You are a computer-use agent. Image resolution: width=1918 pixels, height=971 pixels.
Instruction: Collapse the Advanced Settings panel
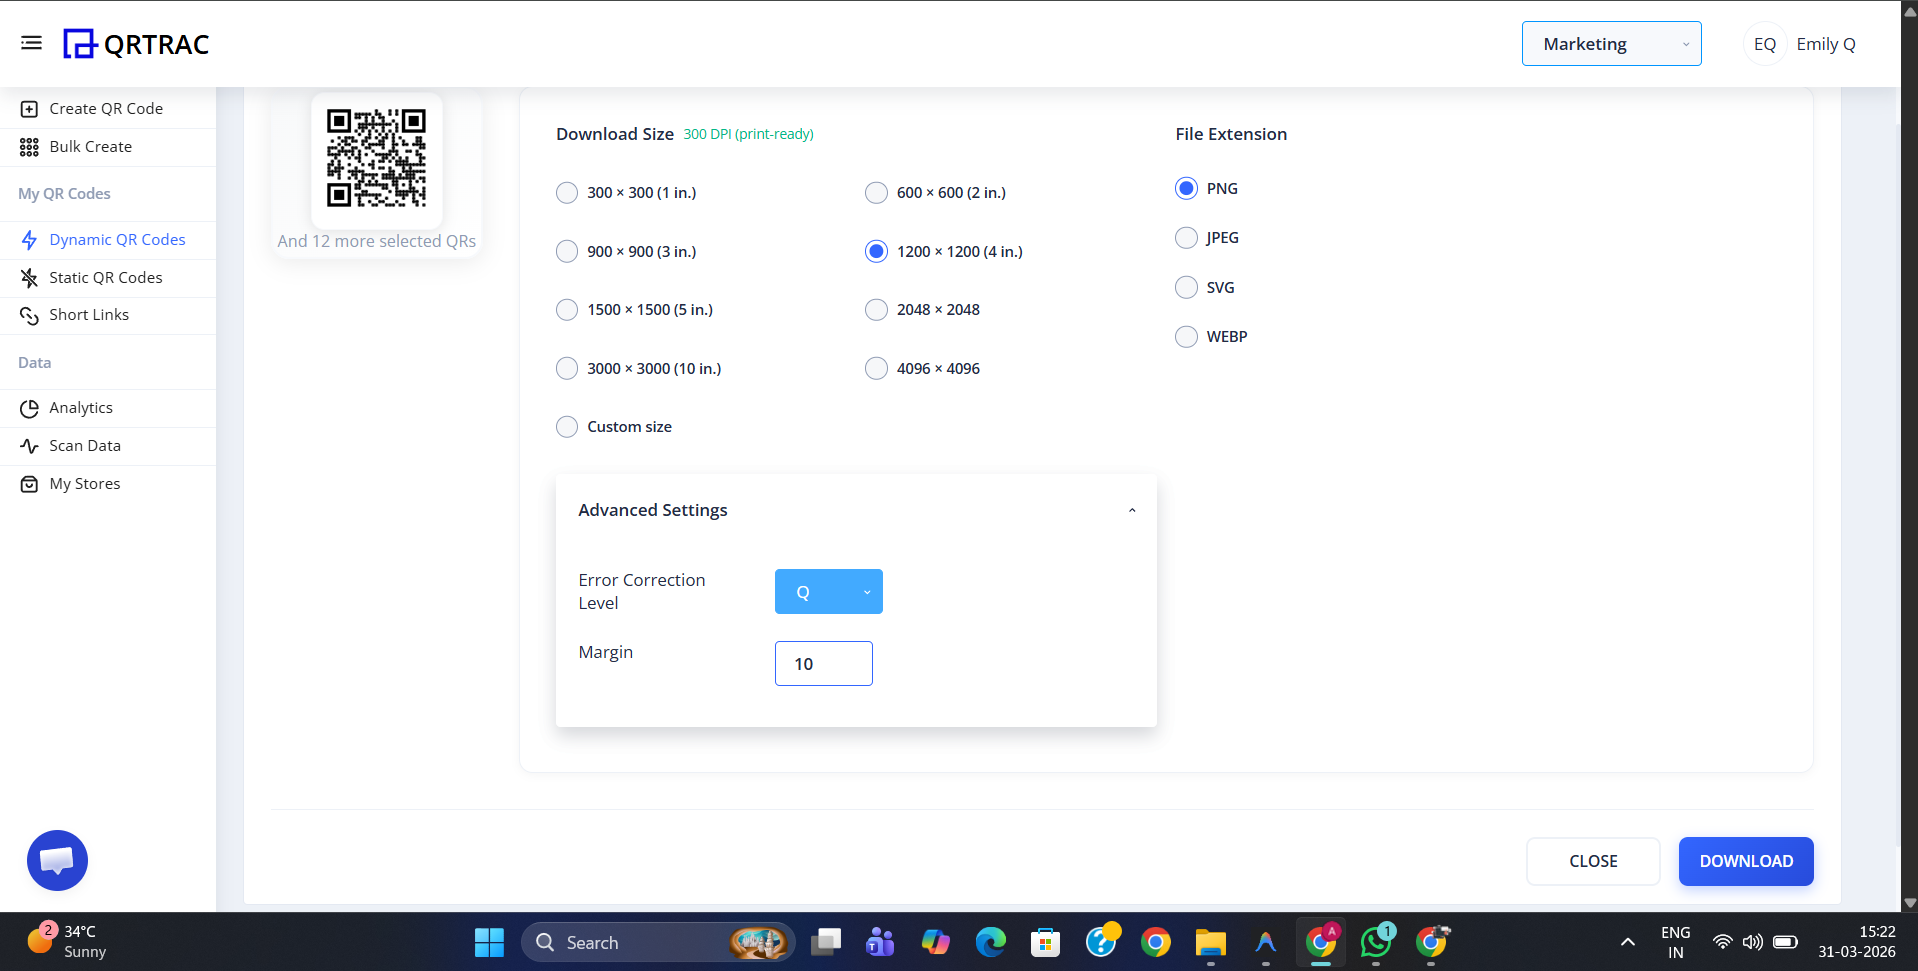point(1131,509)
